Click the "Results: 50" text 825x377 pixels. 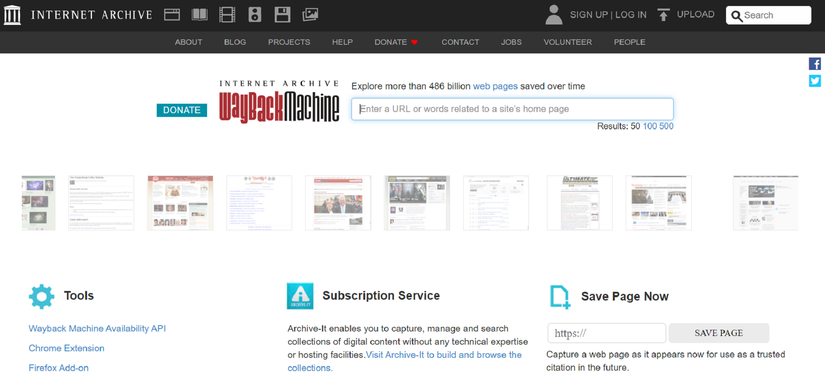pyautogui.click(x=619, y=126)
